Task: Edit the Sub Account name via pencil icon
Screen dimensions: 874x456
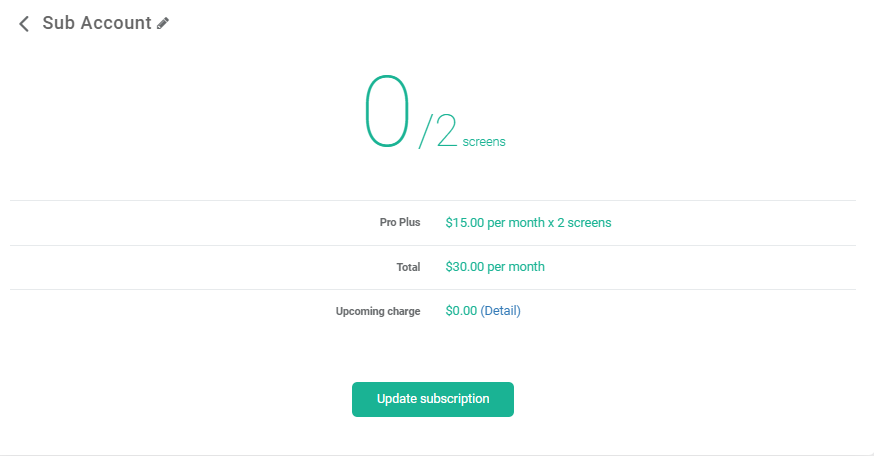Action: coord(163,23)
